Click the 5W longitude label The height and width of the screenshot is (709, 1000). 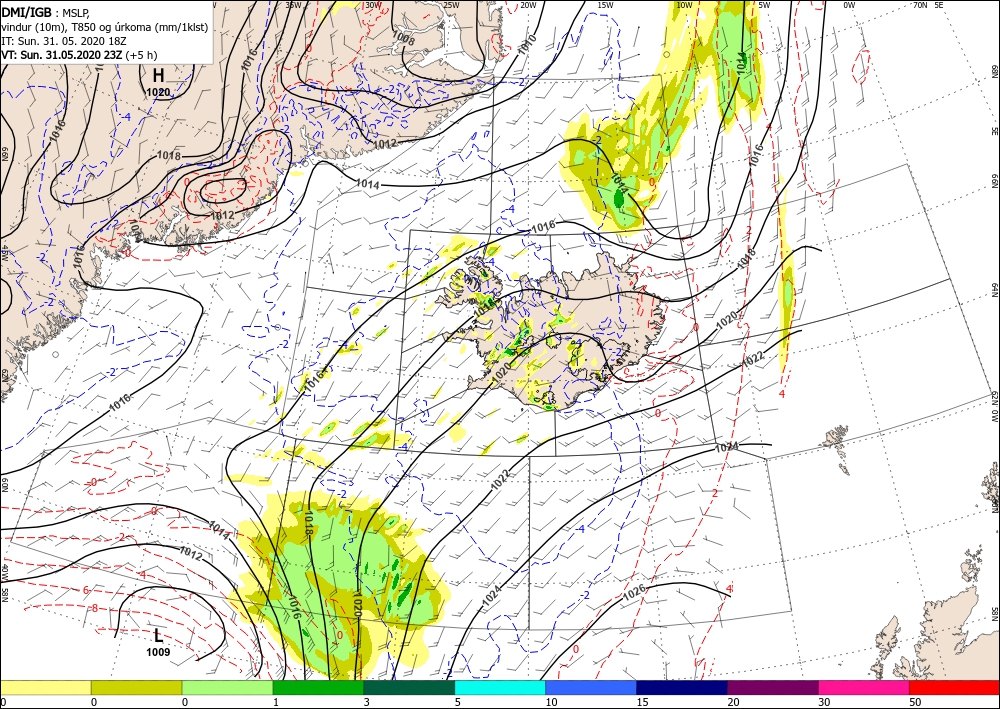pyautogui.click(x=764, y=5)
